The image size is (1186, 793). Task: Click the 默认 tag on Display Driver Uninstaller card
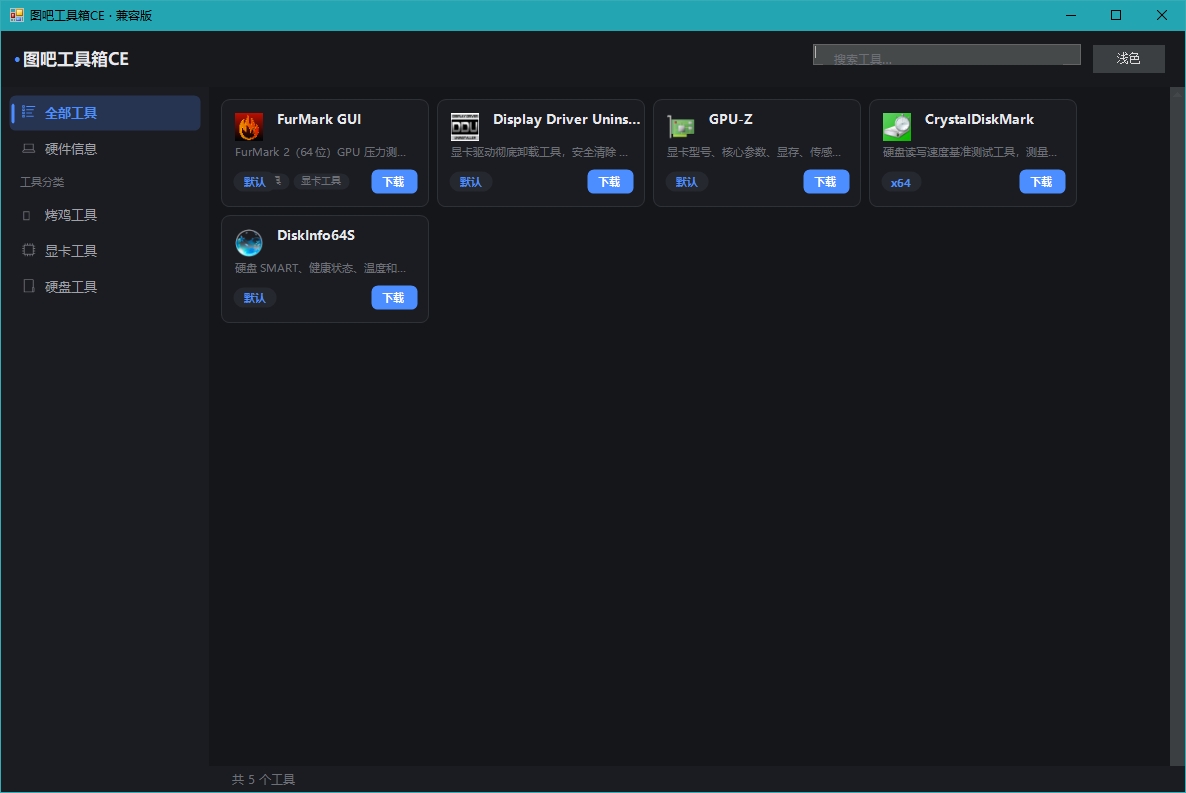click(470, 182)
